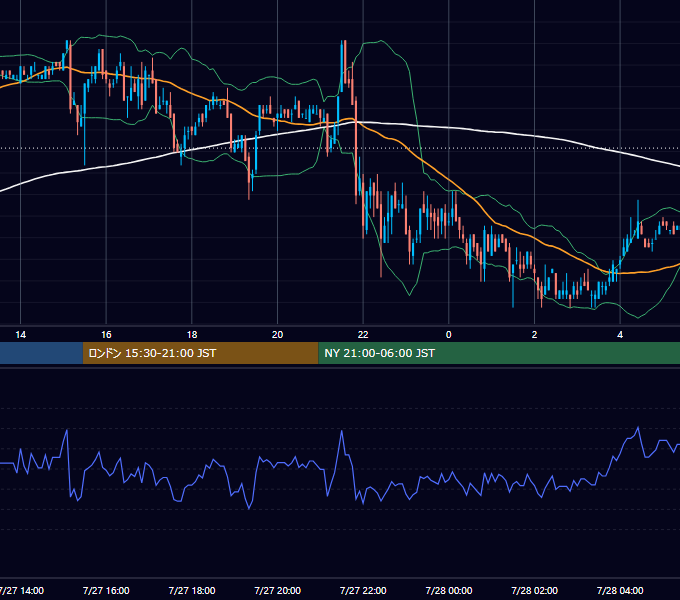Viewport: 680px width, 600px height.
Task: Click the hour label 0 on price chart axis
Action: tap(449, 335)
